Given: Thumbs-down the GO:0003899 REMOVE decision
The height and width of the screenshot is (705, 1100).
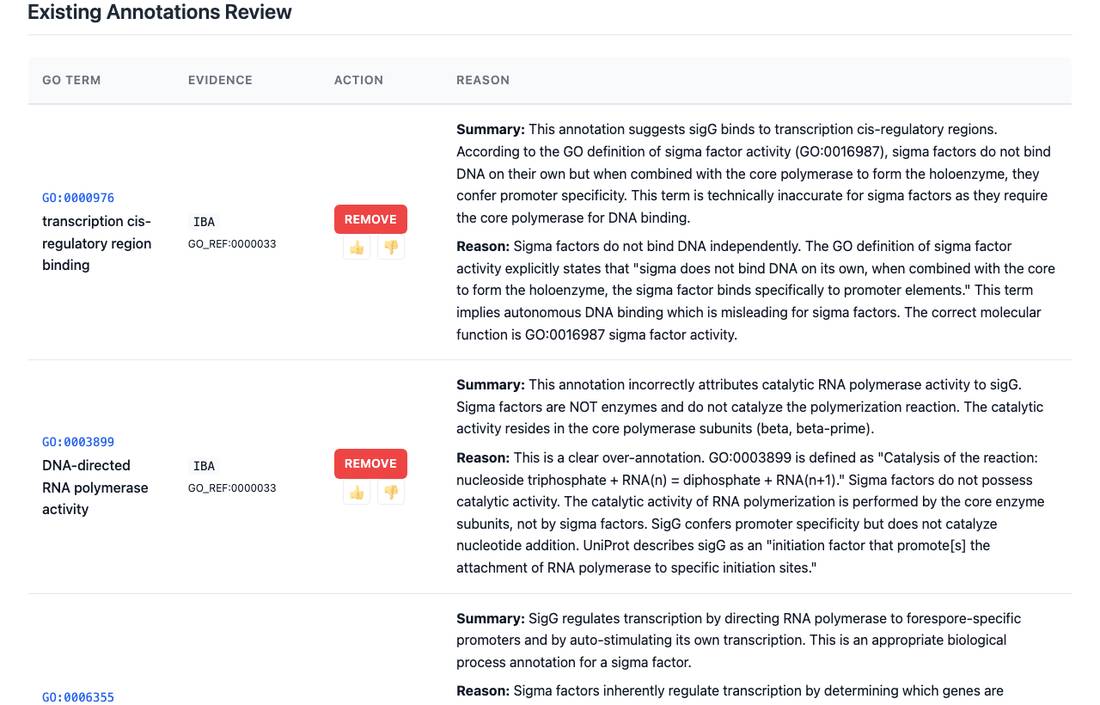Looking at the screenshot, I should [391, 492].
